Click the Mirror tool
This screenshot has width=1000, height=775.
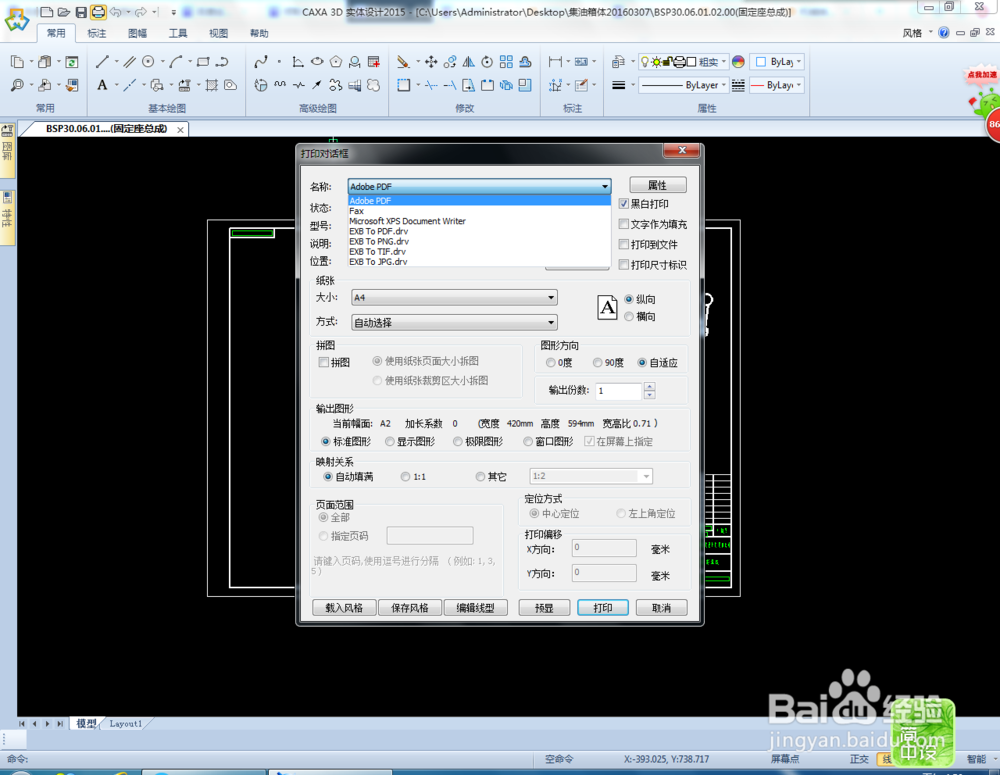pyautogui.click(x=469, y=62)
